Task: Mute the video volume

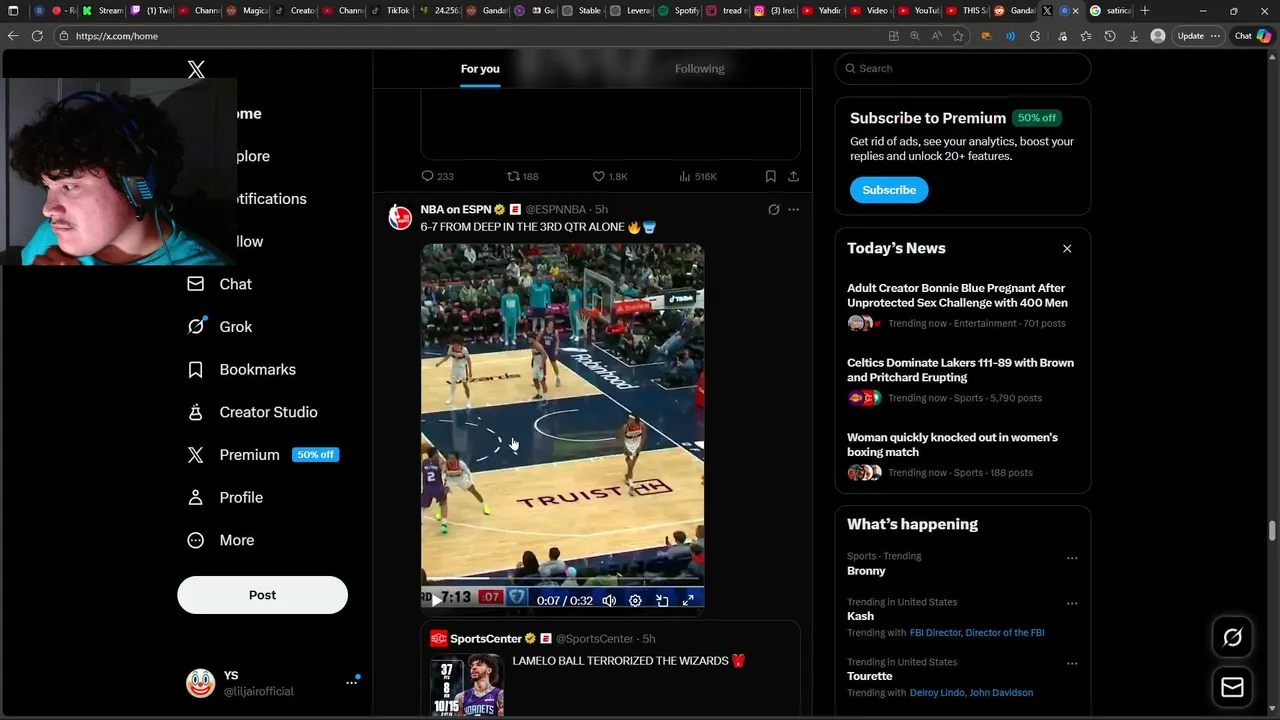Action: click(x=609, y=601)
